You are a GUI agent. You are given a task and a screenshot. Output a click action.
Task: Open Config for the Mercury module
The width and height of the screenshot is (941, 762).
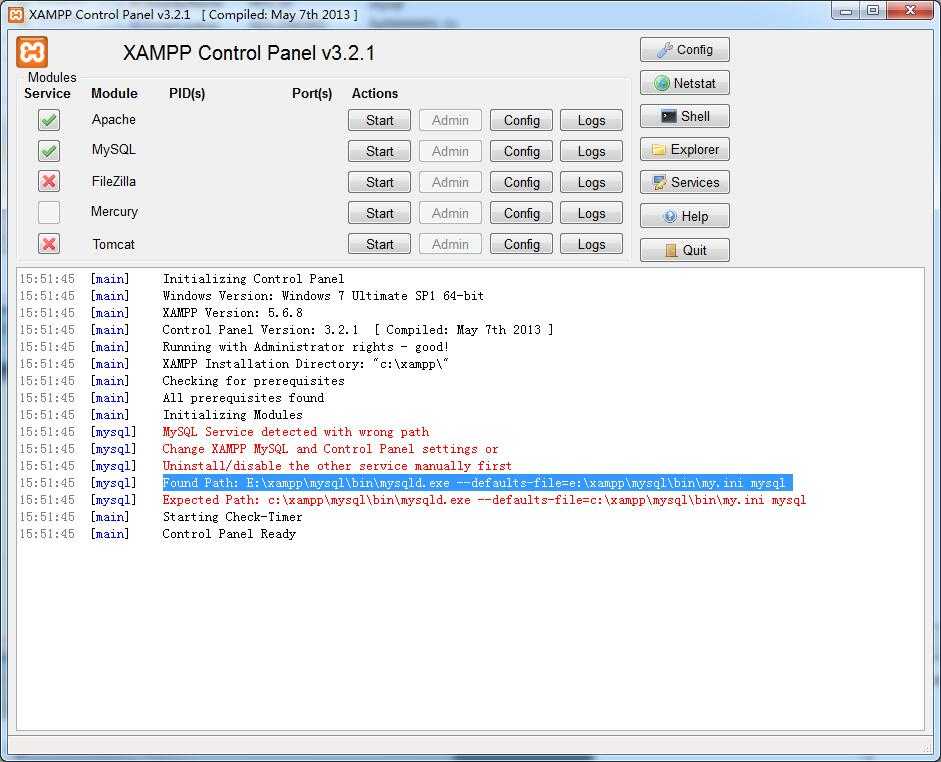522,214
